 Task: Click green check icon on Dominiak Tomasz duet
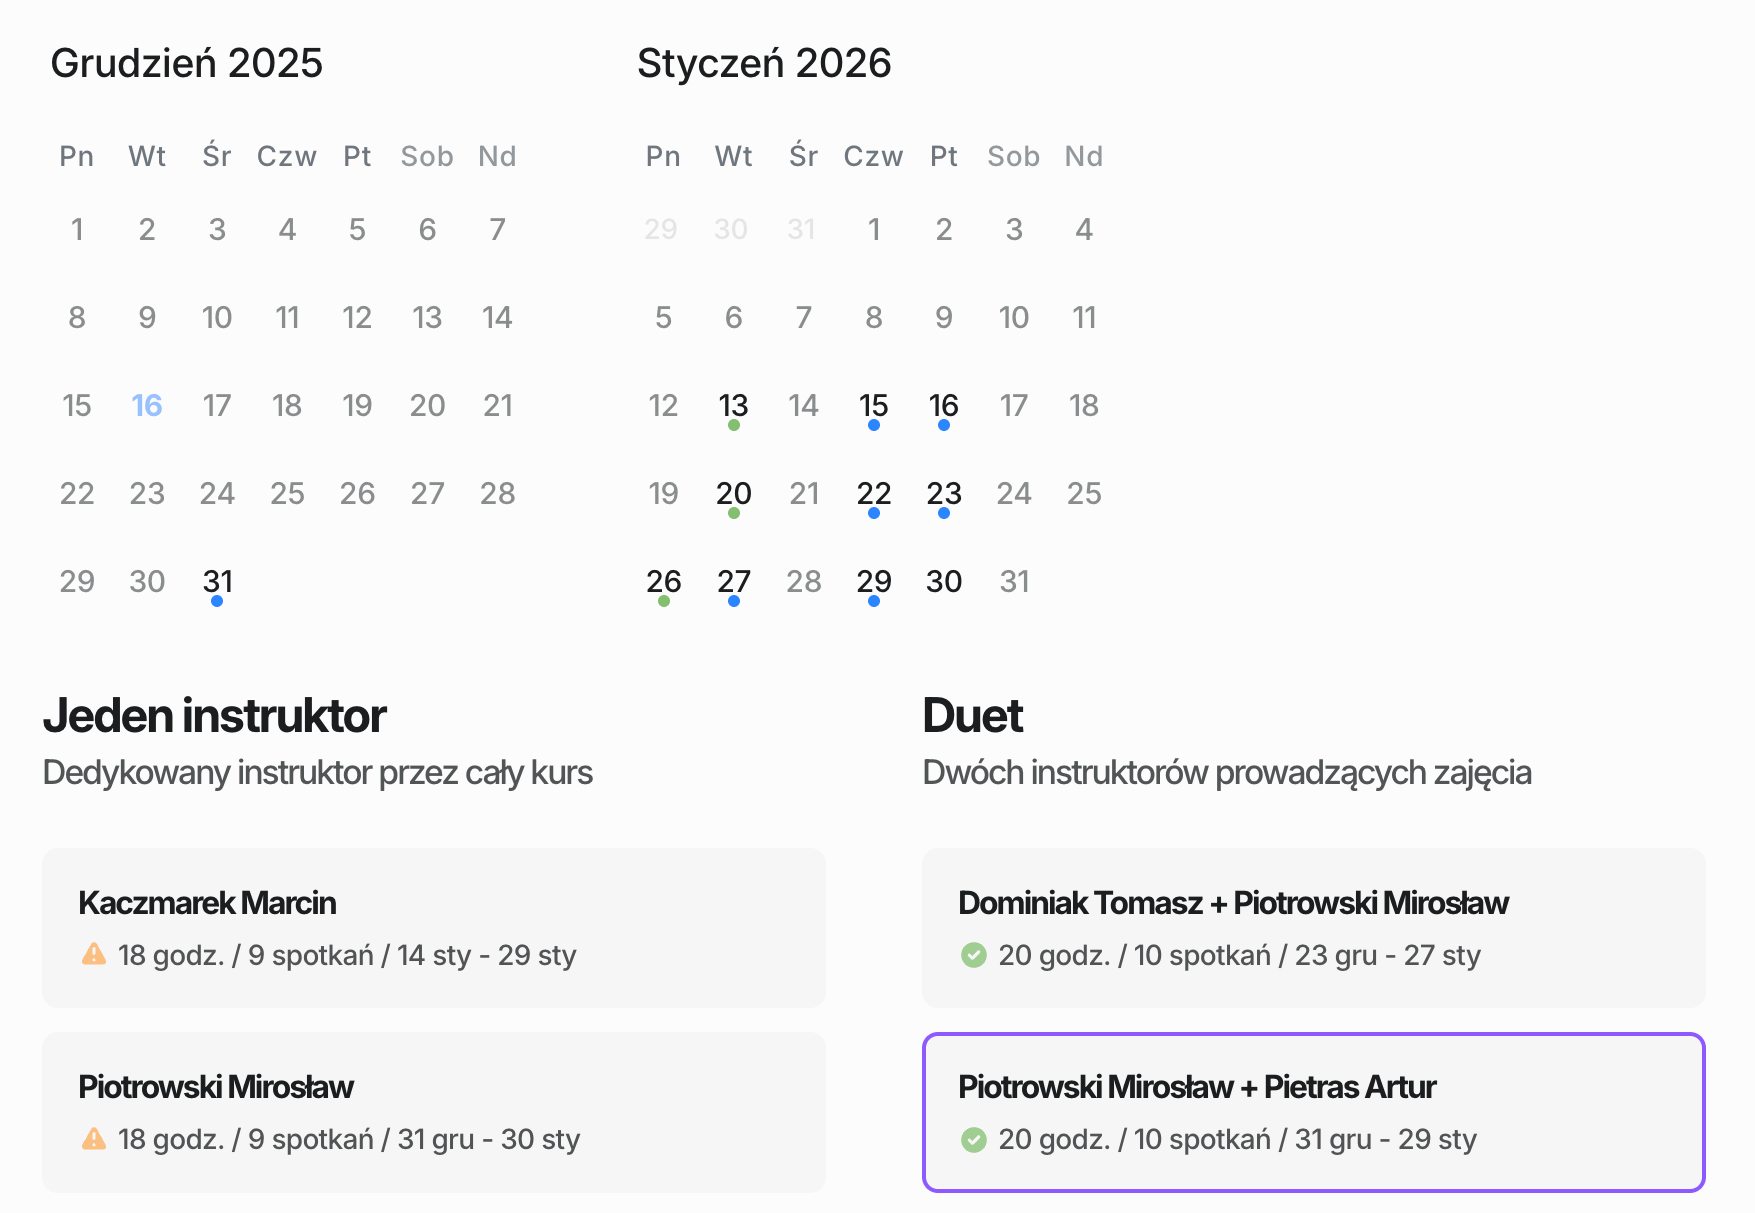(x=973, y=955)
